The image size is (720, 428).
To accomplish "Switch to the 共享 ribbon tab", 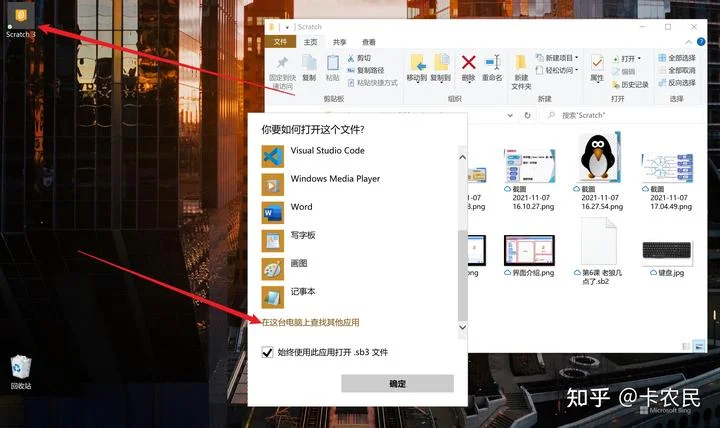I will (340, 42).
